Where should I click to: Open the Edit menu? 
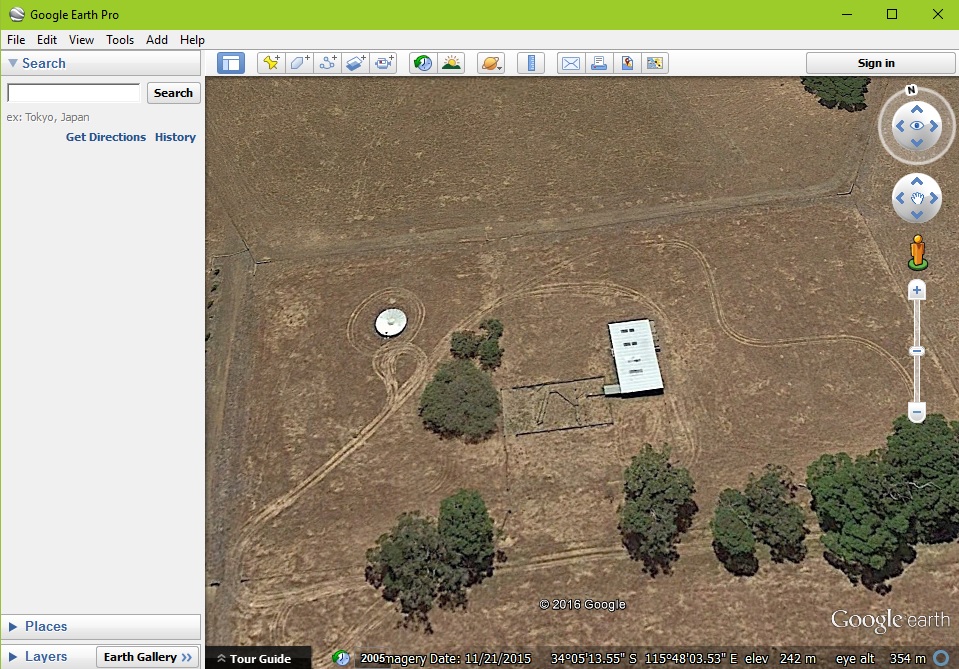(46, 40)
